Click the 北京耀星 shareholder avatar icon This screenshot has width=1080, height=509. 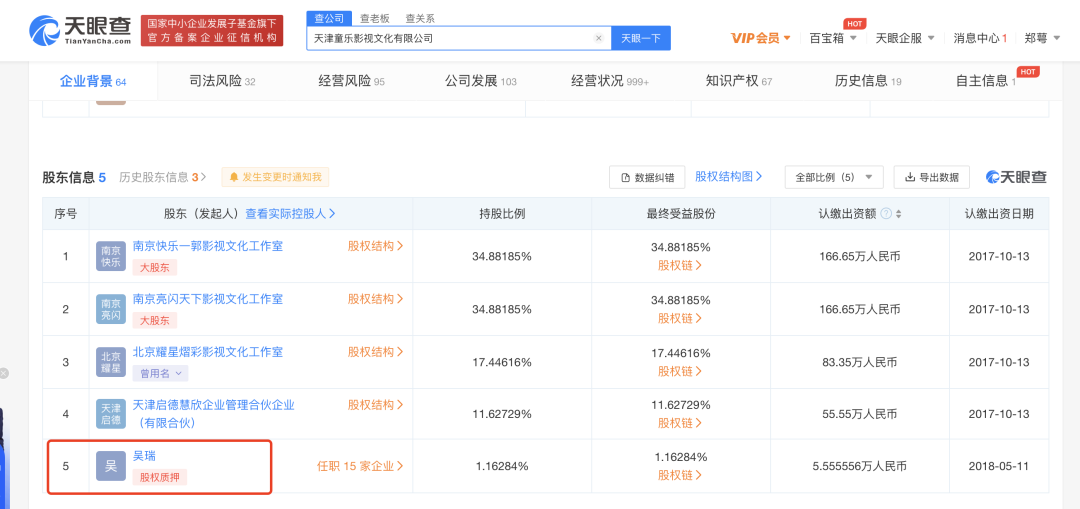point(111,361)
